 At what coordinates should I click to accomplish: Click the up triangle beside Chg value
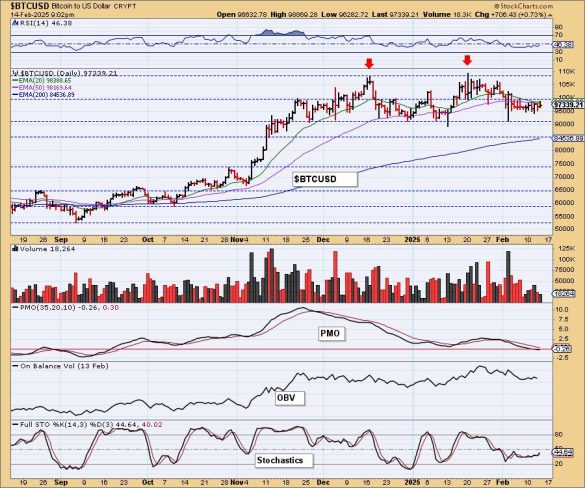(550, 15)
